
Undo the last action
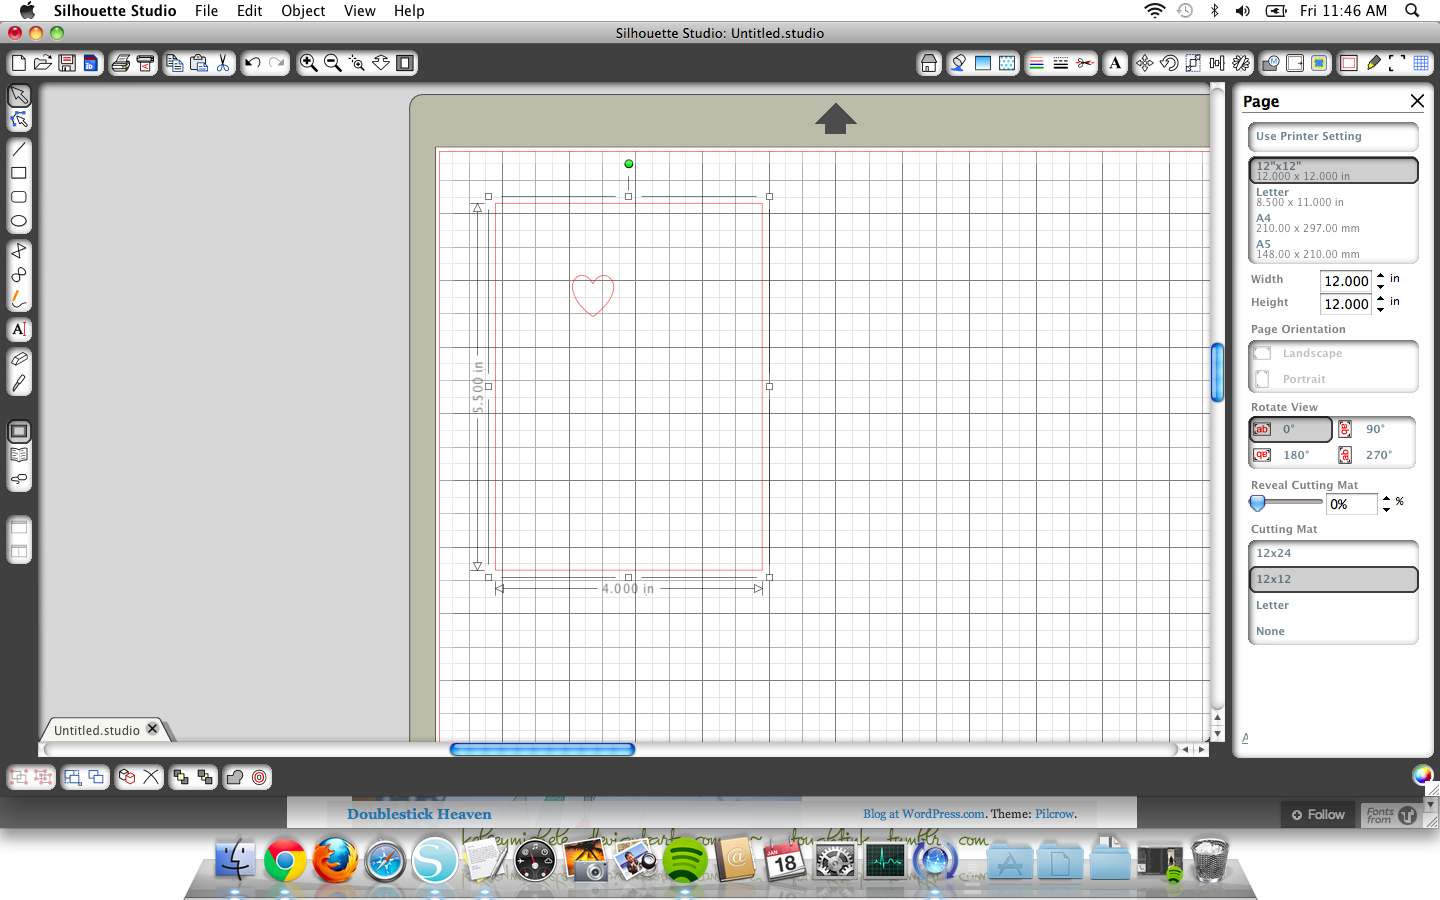pos(253,63)
